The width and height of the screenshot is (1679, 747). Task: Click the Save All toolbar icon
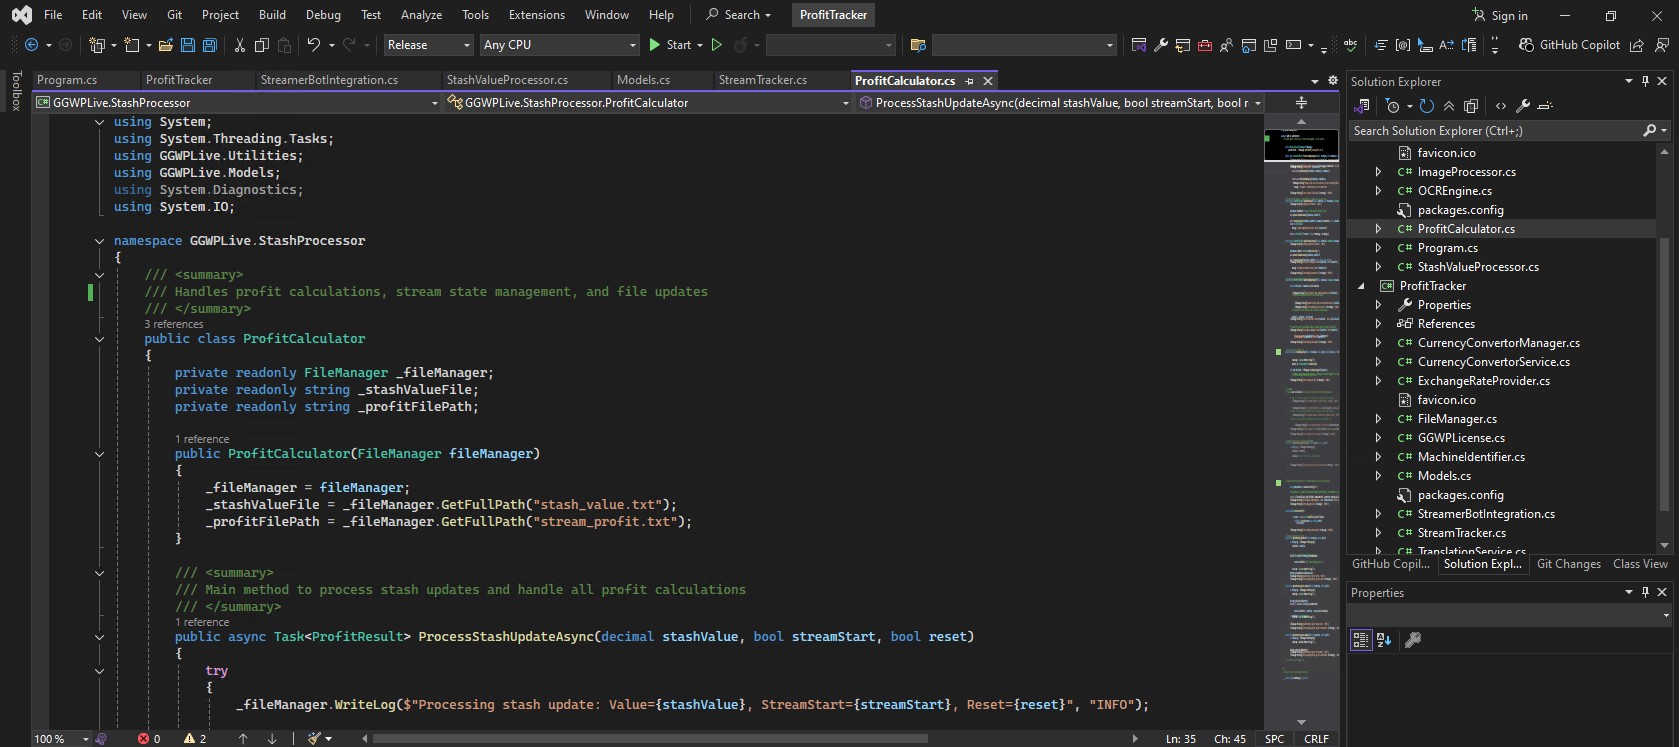click(x=210, y=45)
